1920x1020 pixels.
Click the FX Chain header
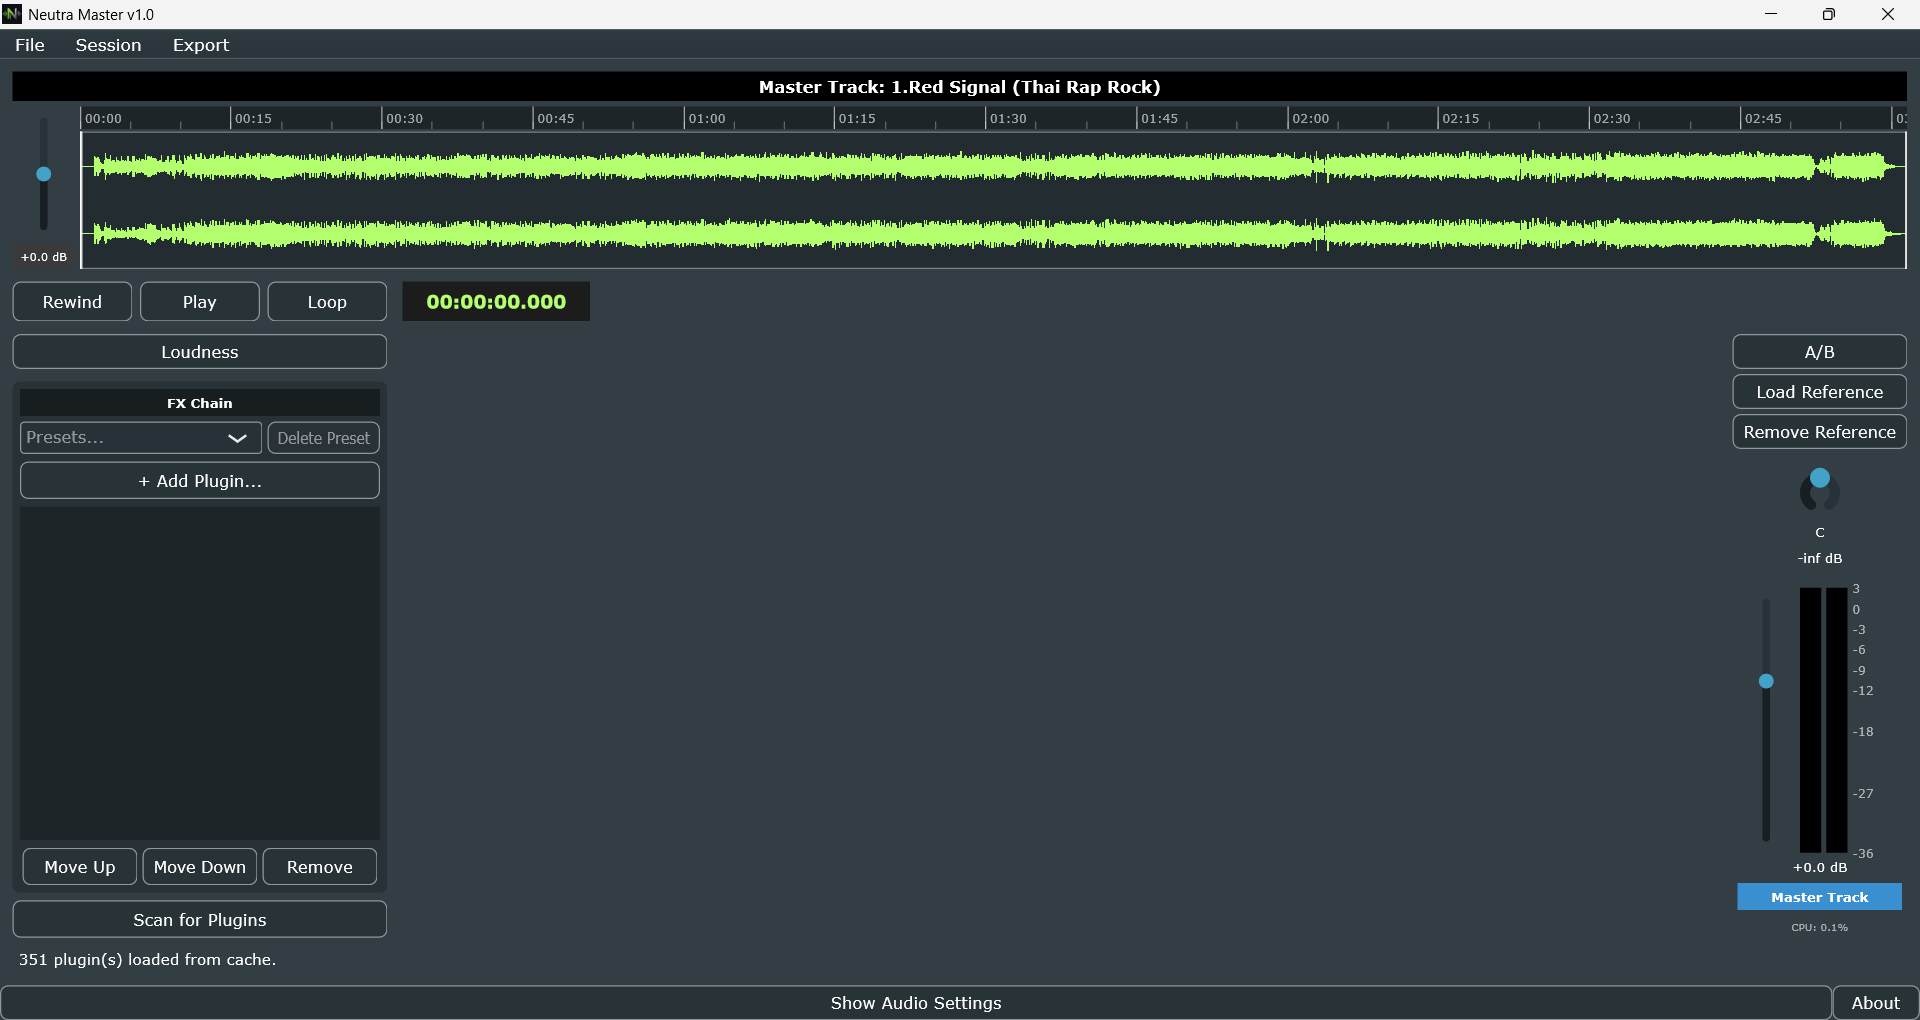200,403
